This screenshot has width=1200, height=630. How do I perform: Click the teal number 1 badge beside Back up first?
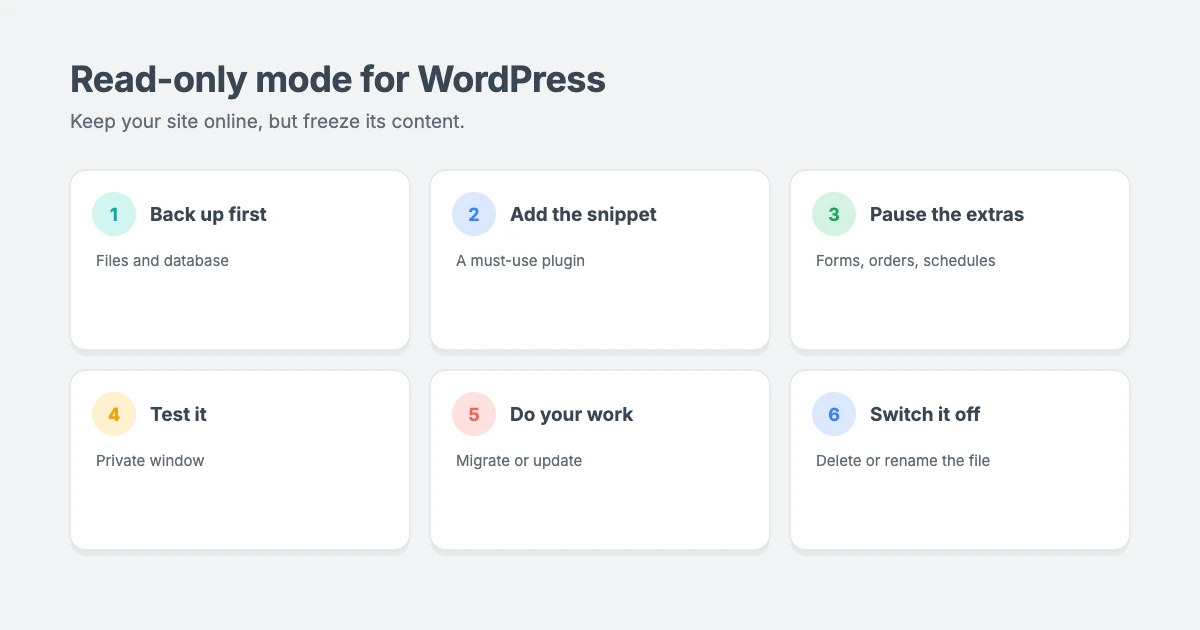click(x=114, y=214)
